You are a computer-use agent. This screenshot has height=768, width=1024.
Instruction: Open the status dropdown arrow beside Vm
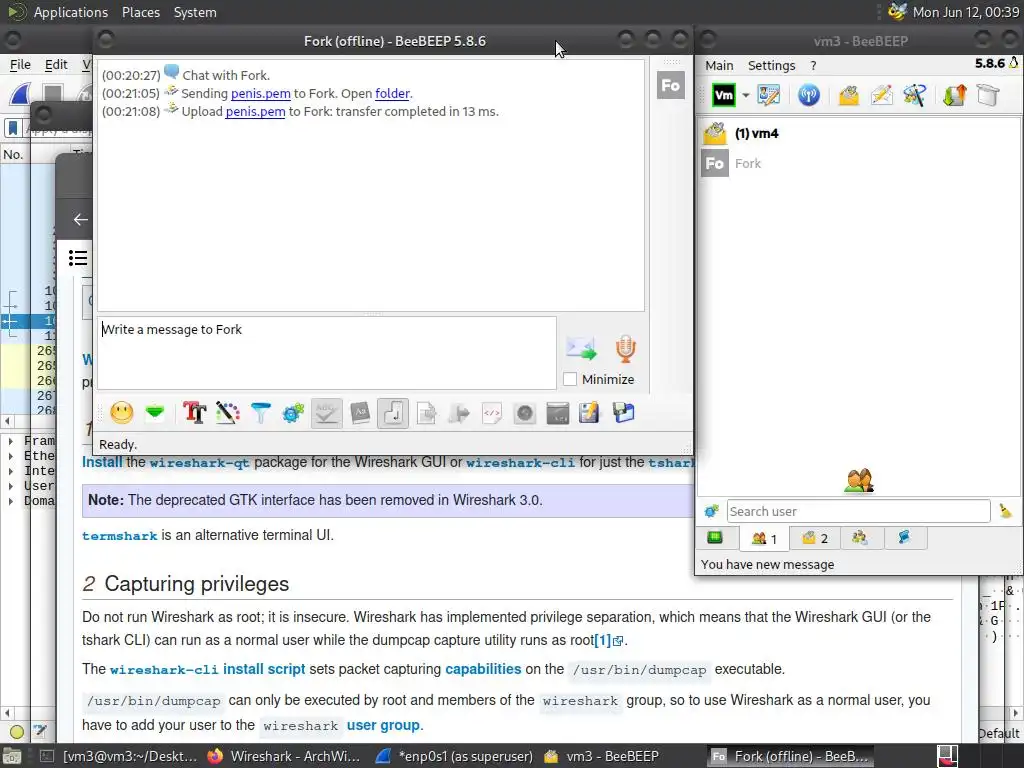coord(746,95)
